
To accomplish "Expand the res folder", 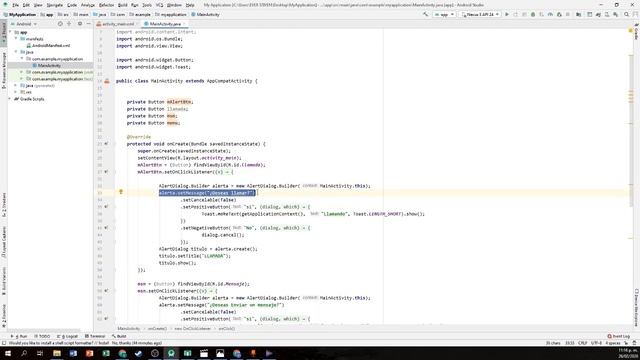I will point(16,92).
